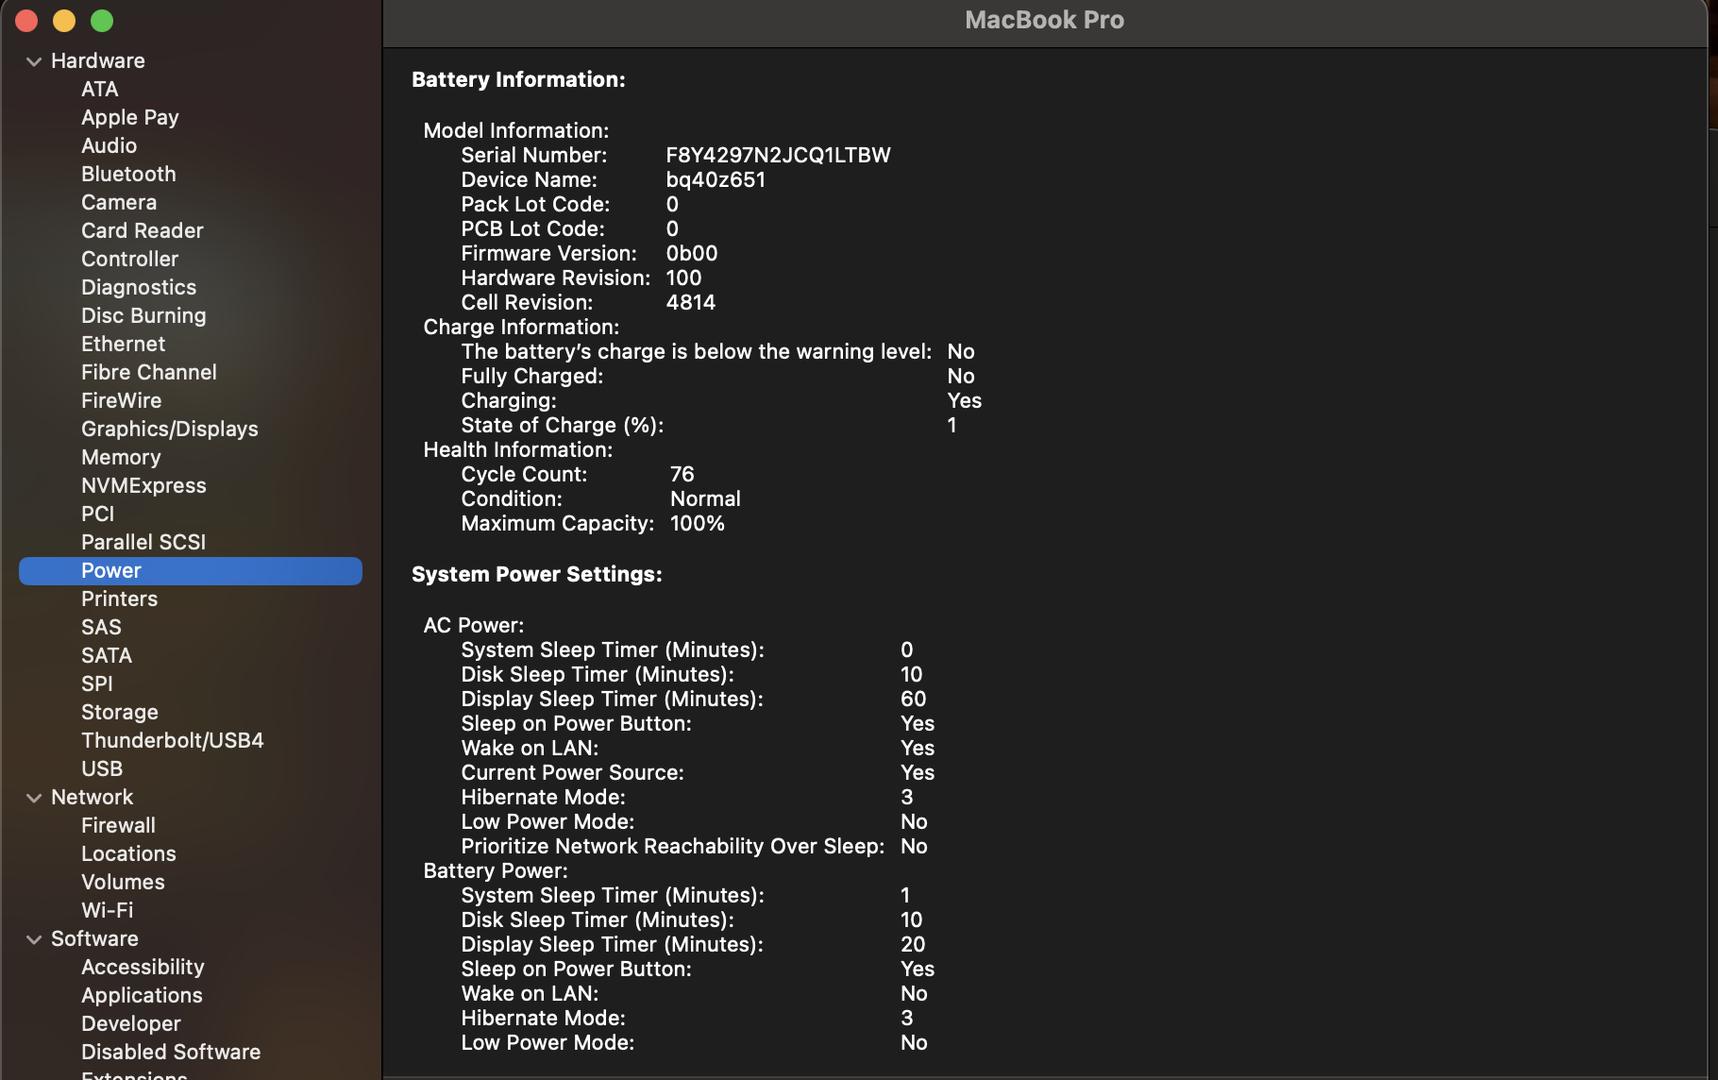This screenshot has width=1718, height=1080.
Task: Open Accessibility under Software
Action: [x=142, y=967]
